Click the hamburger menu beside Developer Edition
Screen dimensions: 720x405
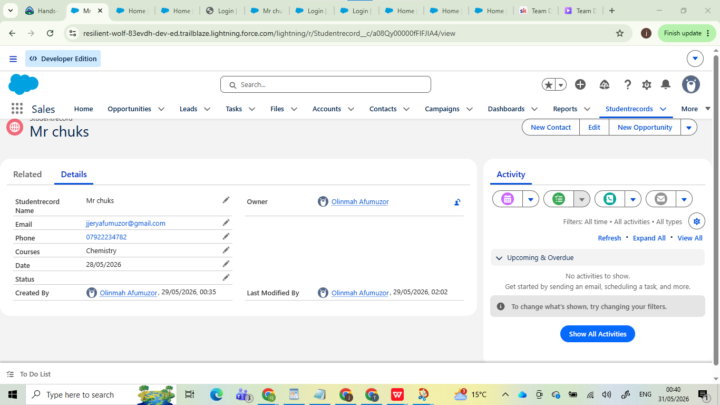click(x=13, y=59)
